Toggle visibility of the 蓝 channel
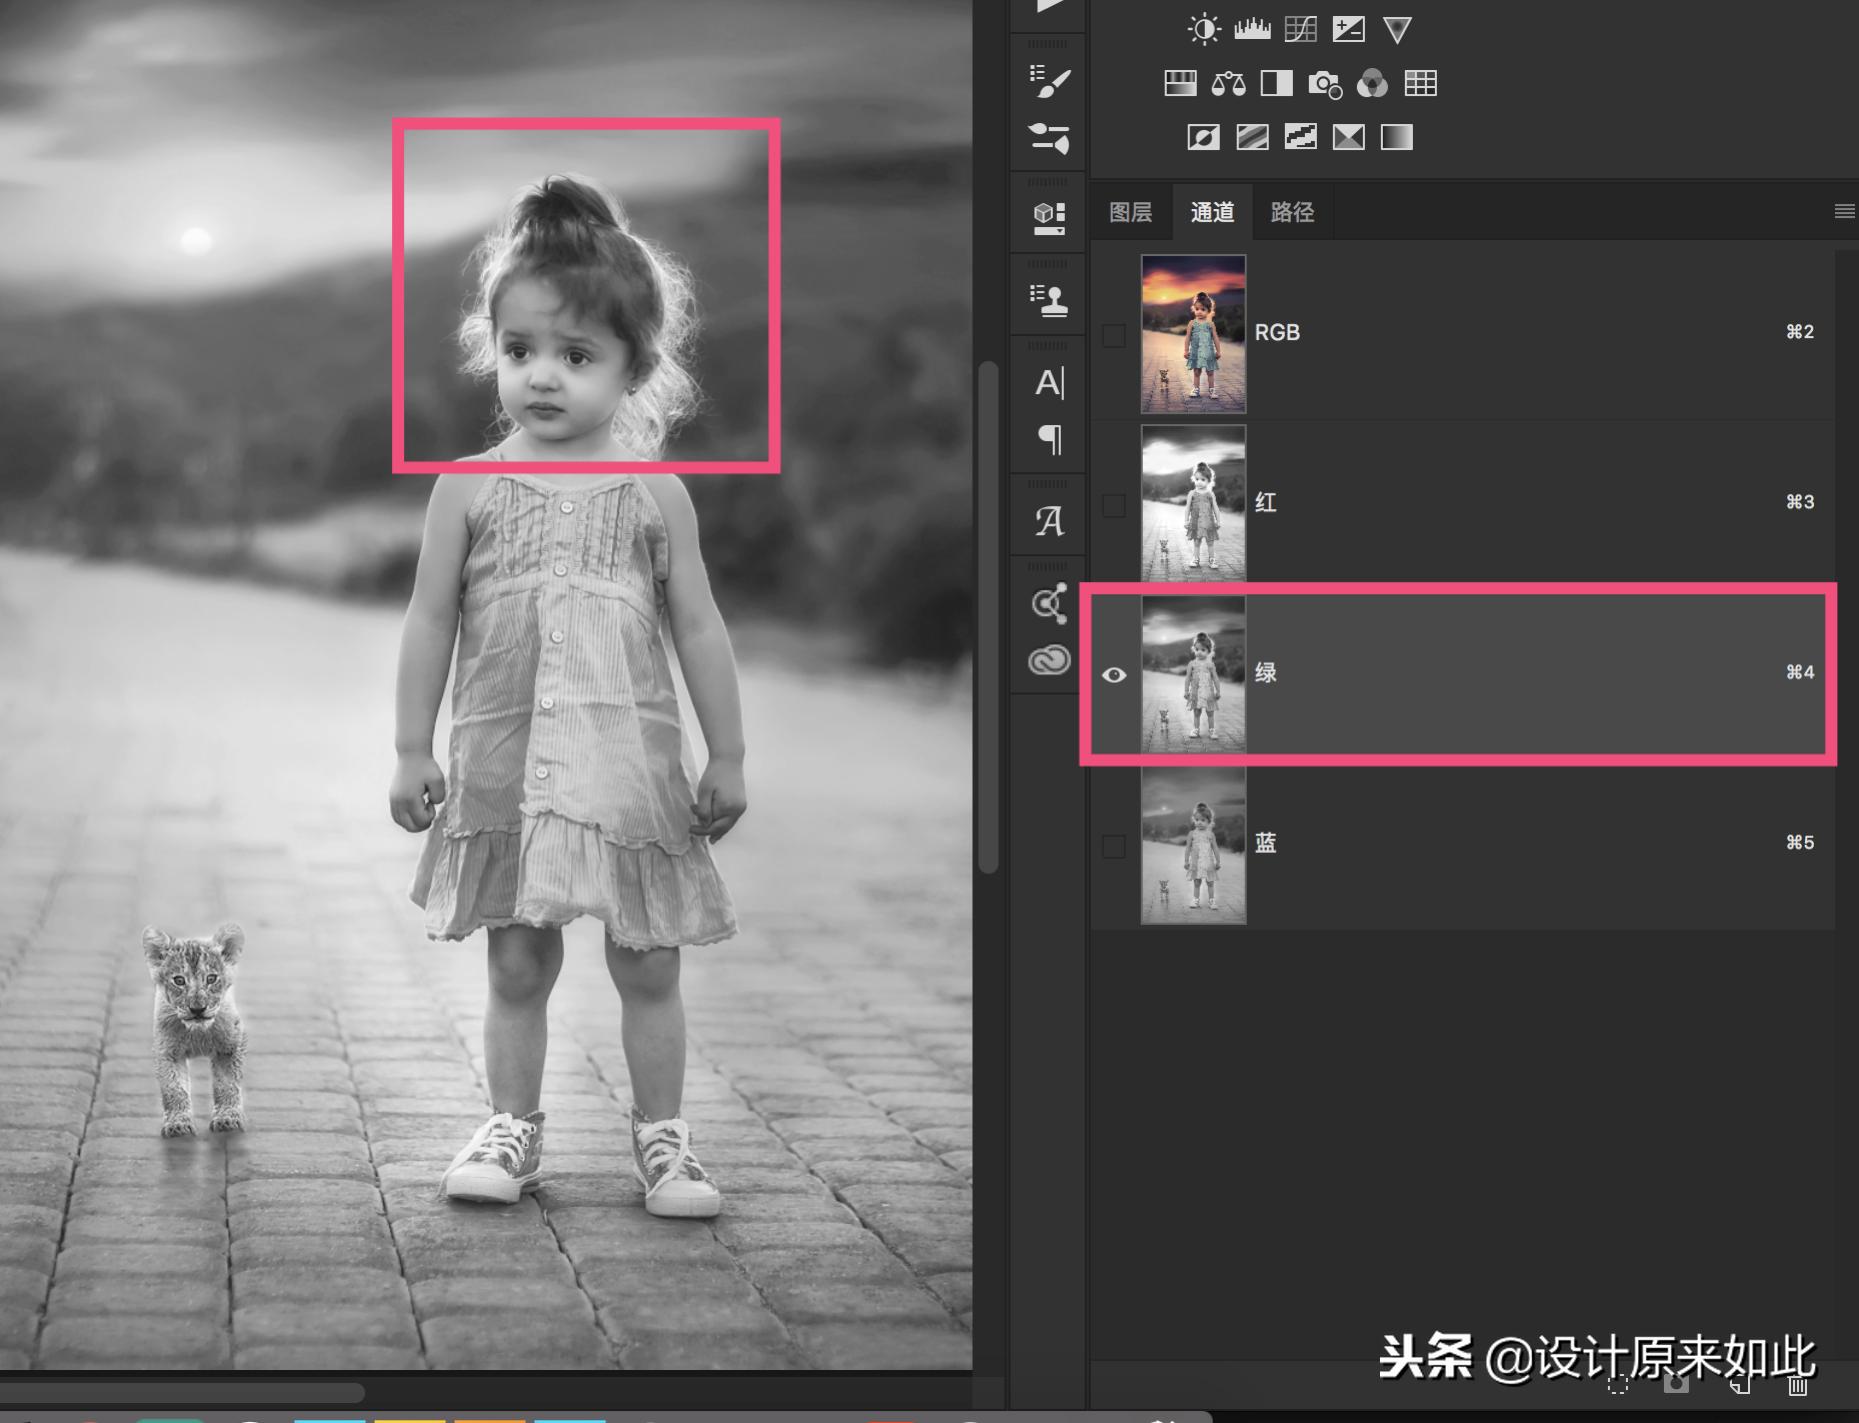Screen dimensions: 1859x1423 [1114, 846]
